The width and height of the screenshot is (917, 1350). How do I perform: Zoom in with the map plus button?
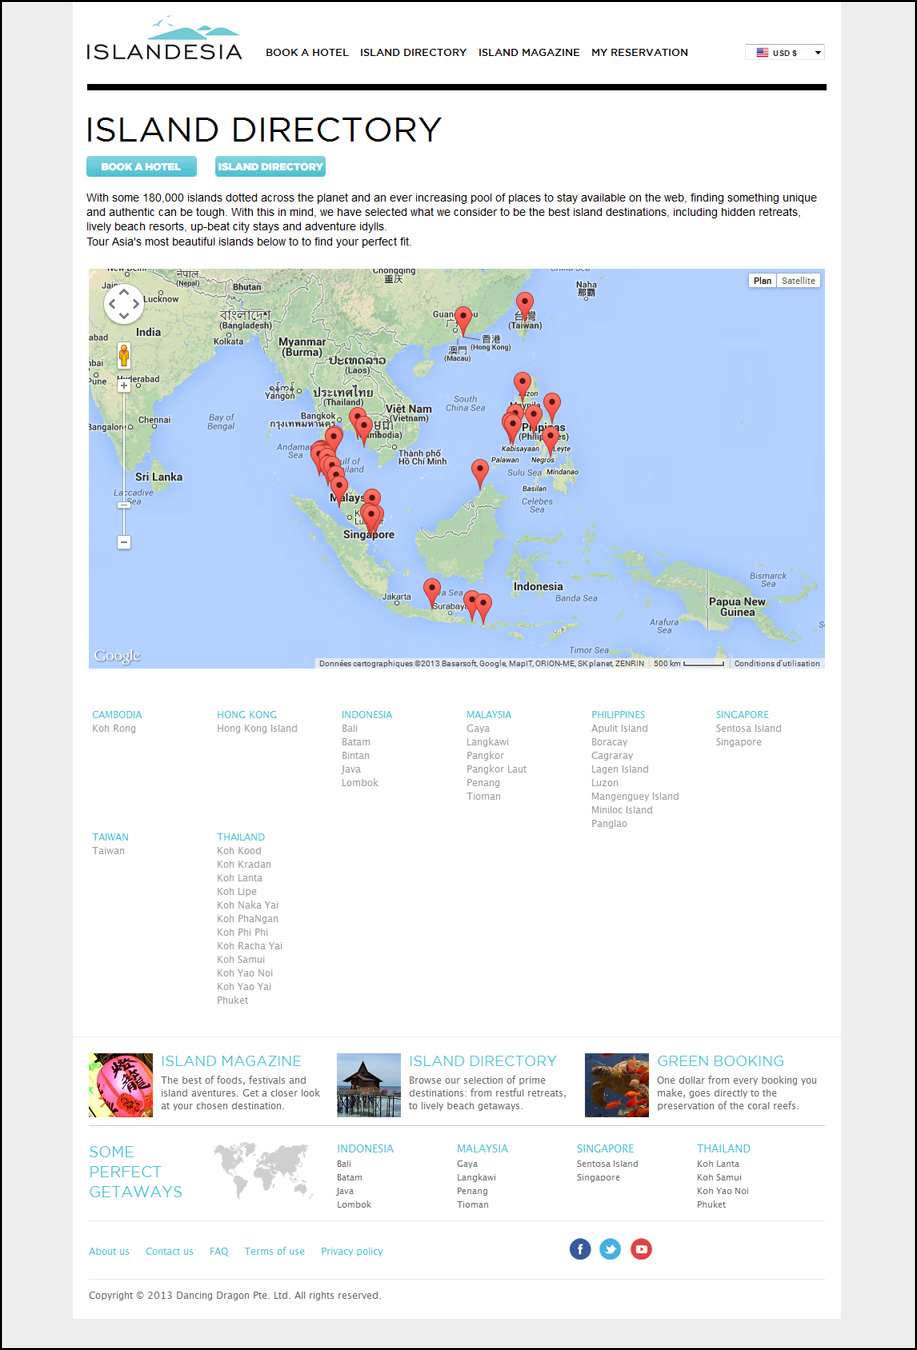[x=124, y=385]
